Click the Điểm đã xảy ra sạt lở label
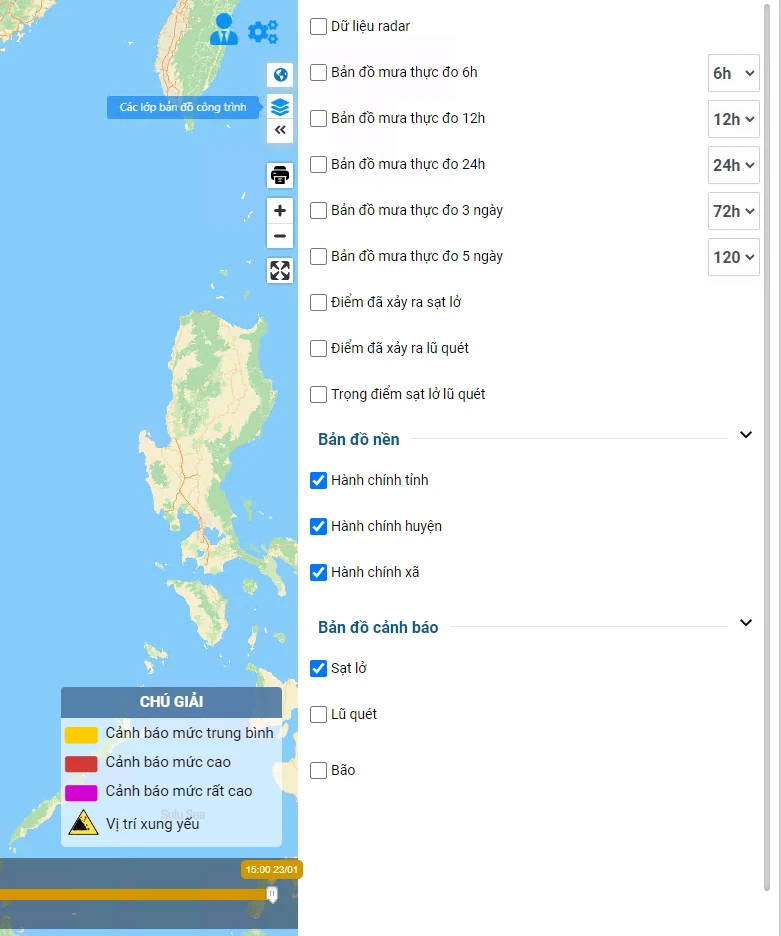The image size is (781, 936). [396, 302]
